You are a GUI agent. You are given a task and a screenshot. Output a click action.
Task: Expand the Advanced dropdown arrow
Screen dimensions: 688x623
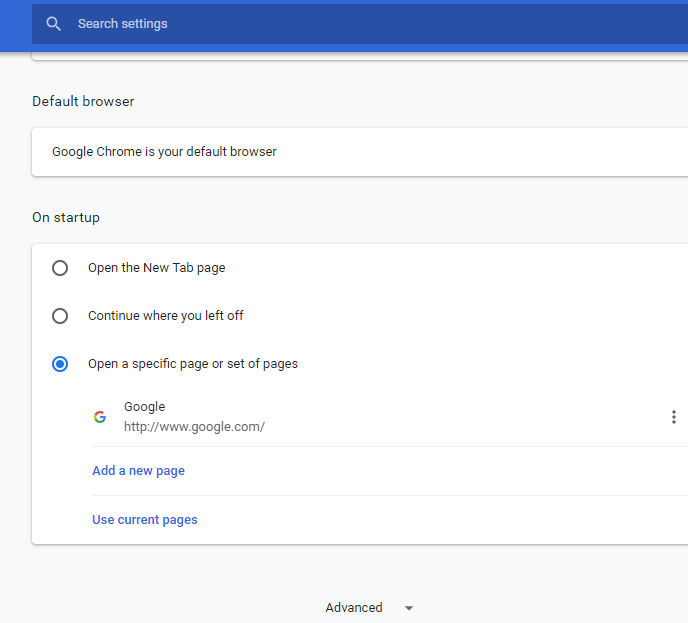(408, 608)
